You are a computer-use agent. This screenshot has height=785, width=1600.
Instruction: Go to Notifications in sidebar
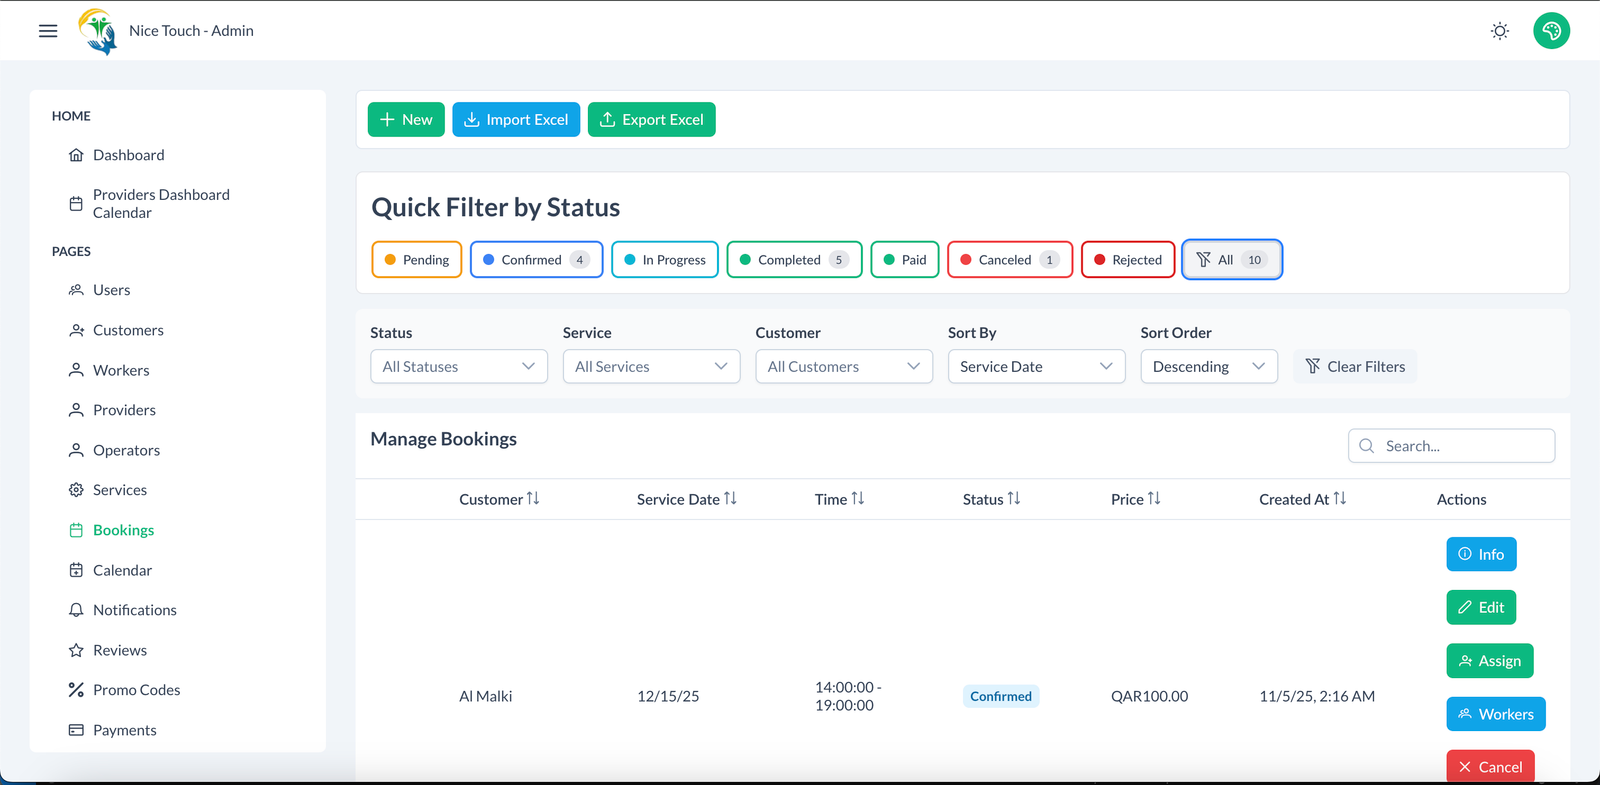click(x=134, y=610)
